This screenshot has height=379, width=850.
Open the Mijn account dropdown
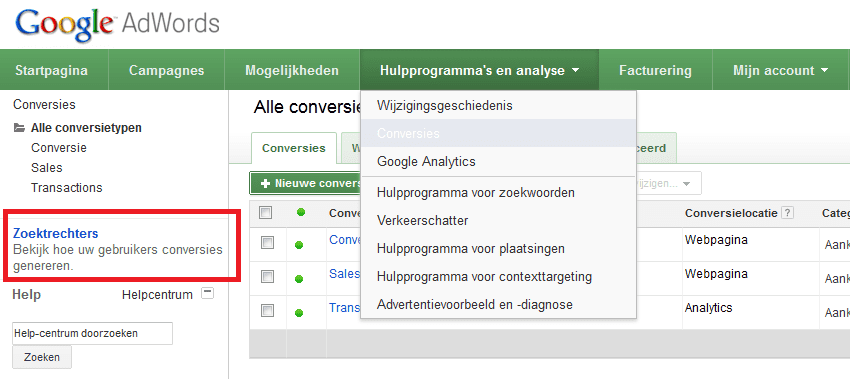point(781,70)
